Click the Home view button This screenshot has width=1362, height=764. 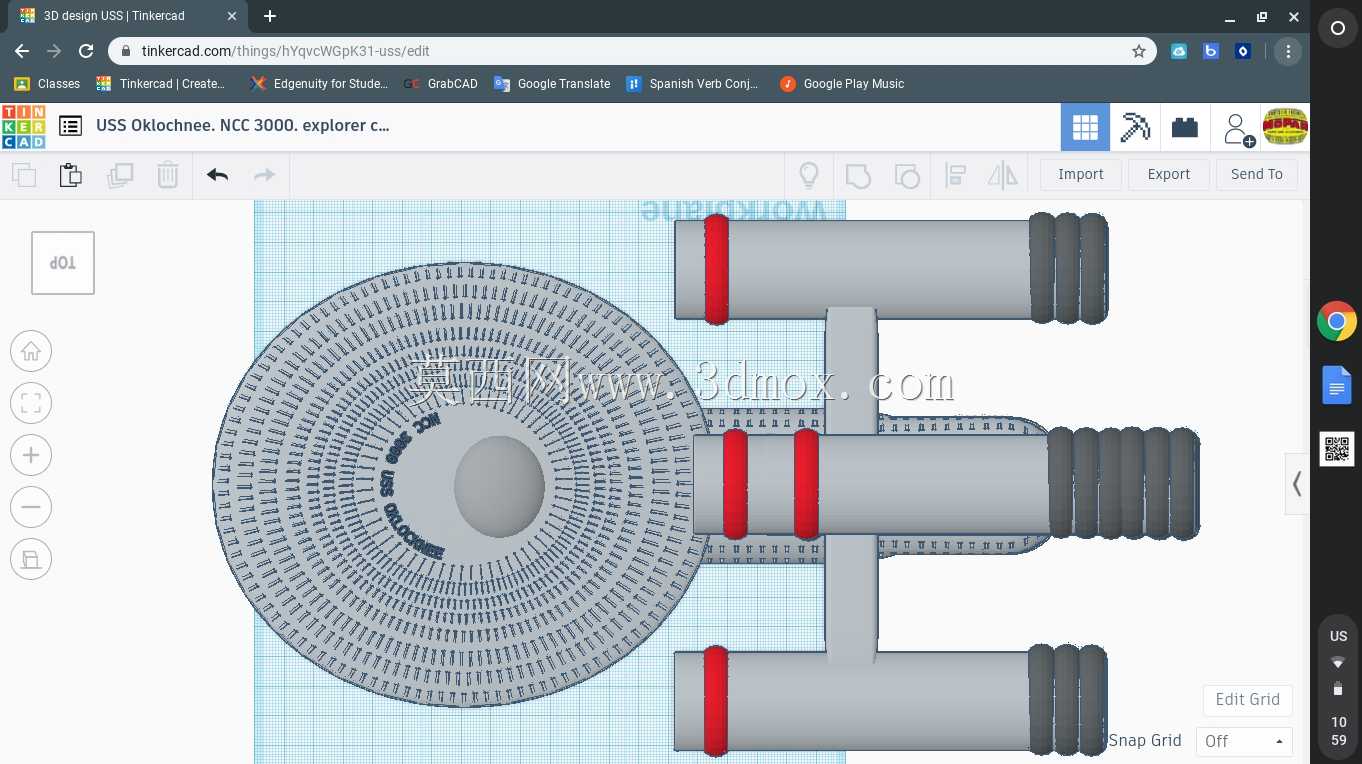pos(31,351)
